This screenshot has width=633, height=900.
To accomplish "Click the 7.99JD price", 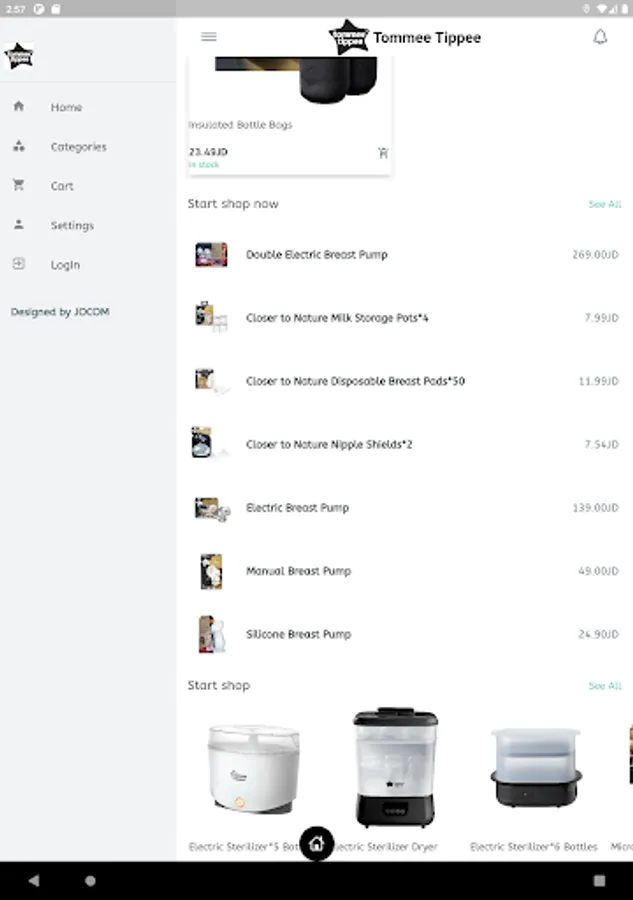I will point(601,318).
